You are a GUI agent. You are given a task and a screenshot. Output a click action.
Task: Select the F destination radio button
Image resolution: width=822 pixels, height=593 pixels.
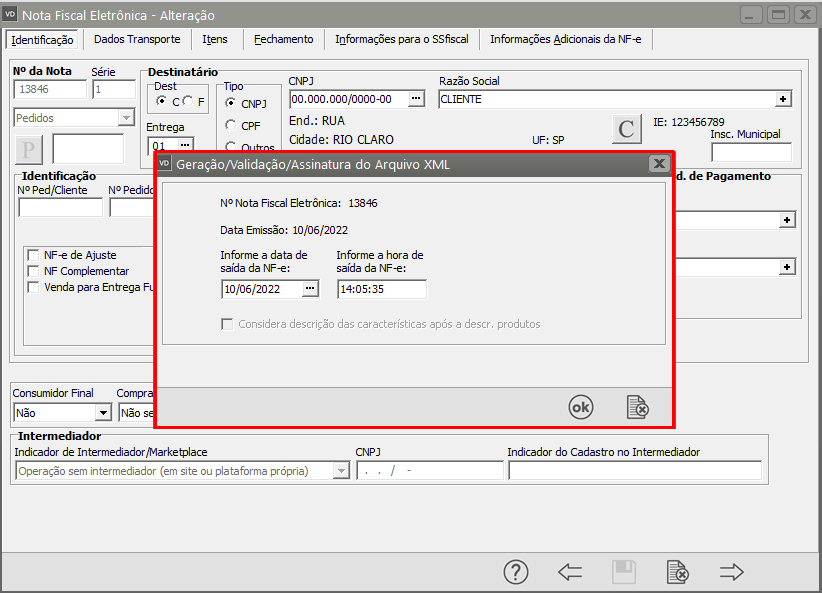click(187, 102)
